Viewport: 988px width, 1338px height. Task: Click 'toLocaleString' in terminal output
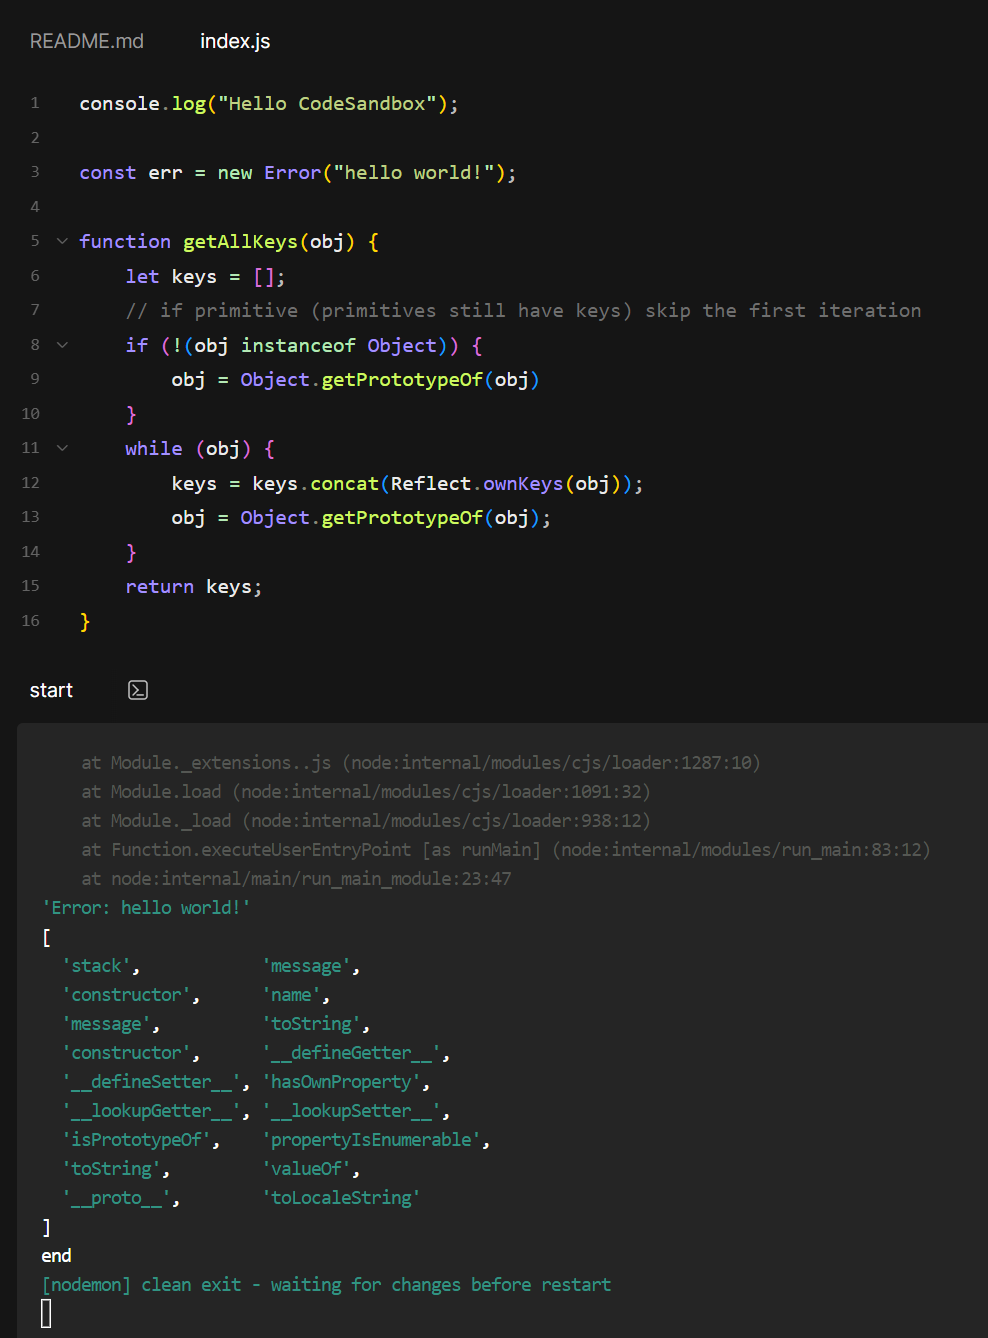coord(341,1197)
